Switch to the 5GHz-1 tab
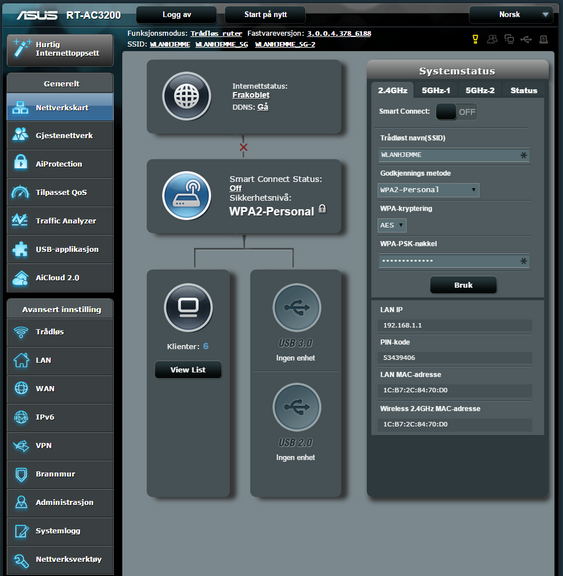Viewport: 563px width, 576px height. click(x=436, y=90)
